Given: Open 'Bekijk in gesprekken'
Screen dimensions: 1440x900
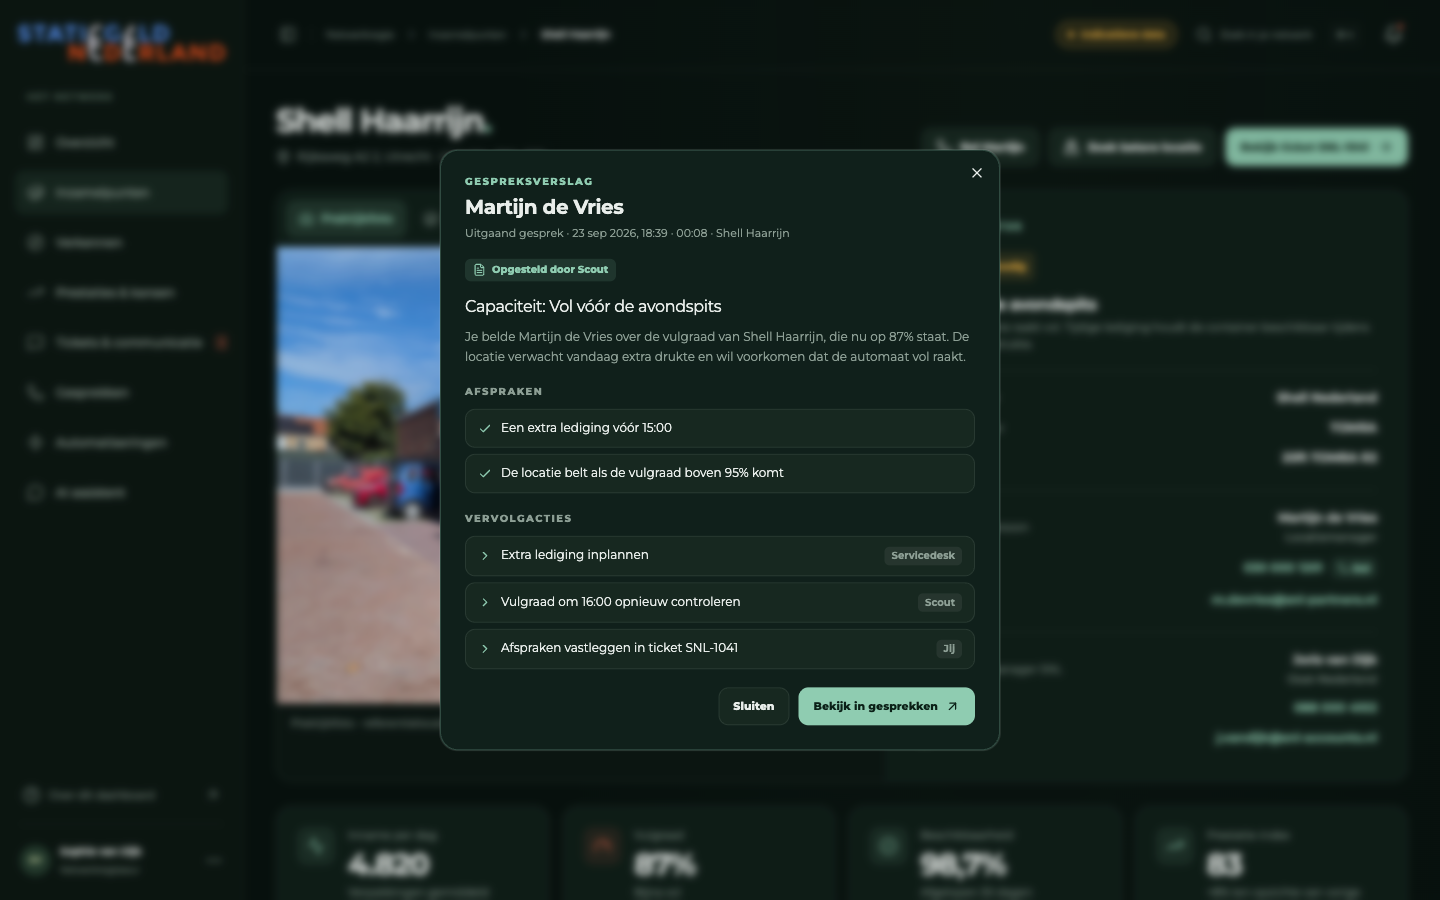Looking at the screenshot, I should [x=886, y=706].
